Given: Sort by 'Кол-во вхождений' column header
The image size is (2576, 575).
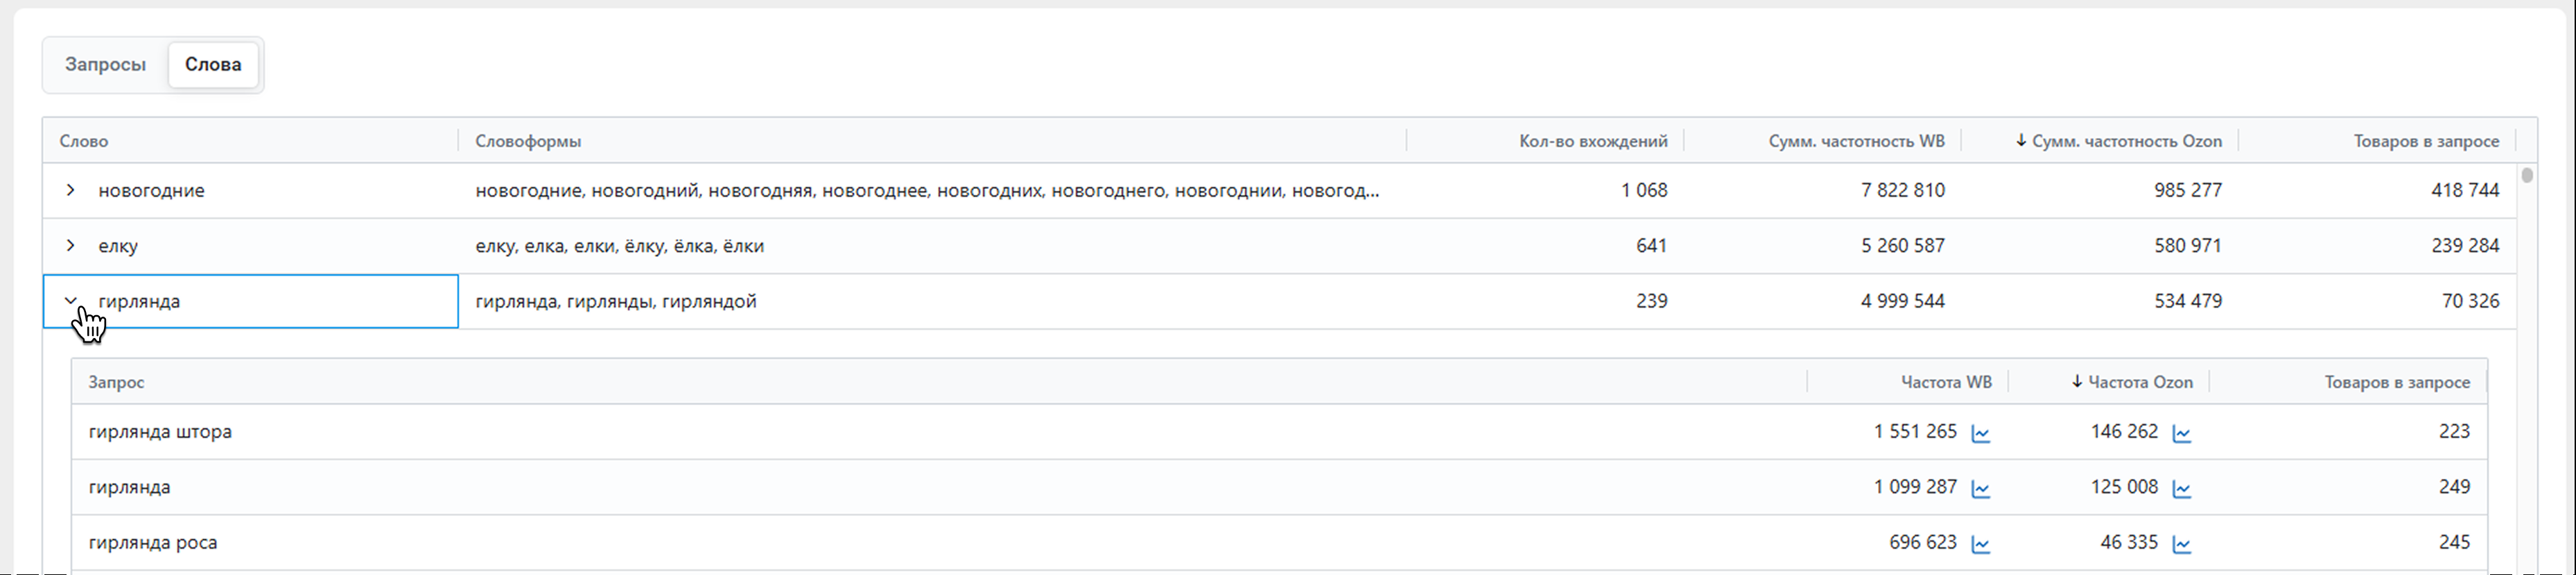Looking at the screenshot, I should point(1593,141).
